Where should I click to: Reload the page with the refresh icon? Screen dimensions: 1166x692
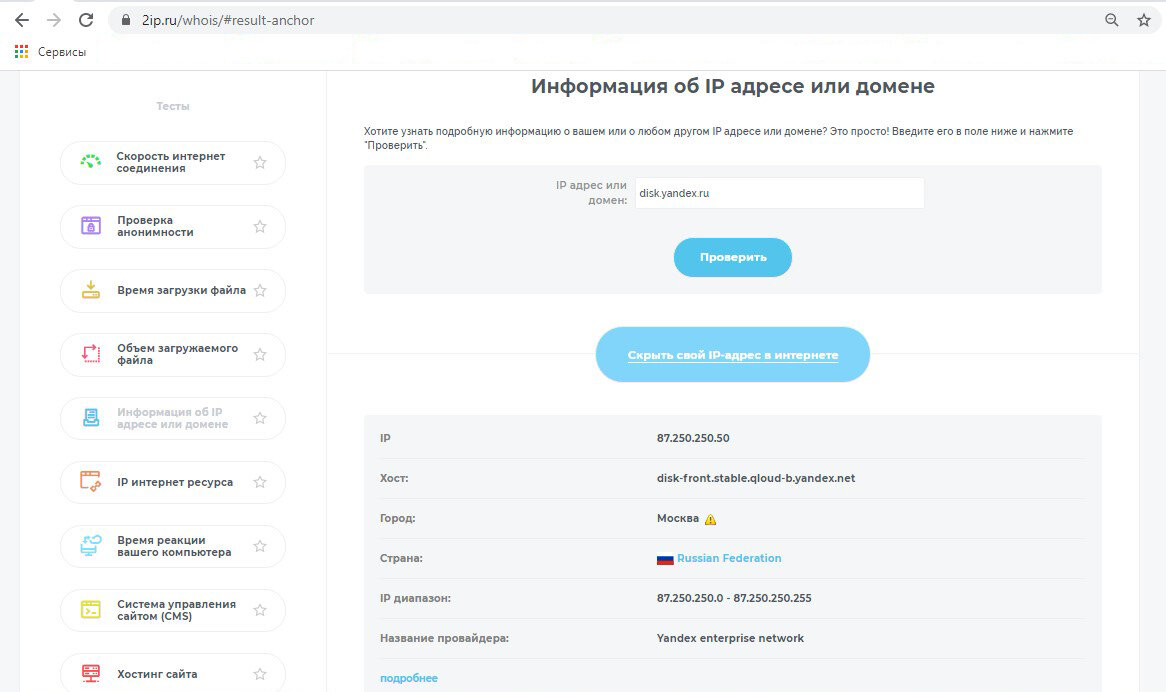86,20
